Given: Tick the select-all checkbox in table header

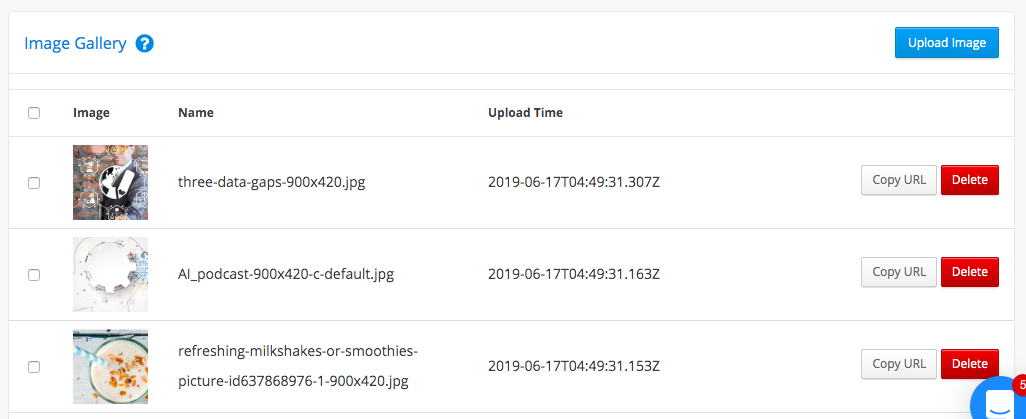Looking at the screenshot, I should 34,113.
